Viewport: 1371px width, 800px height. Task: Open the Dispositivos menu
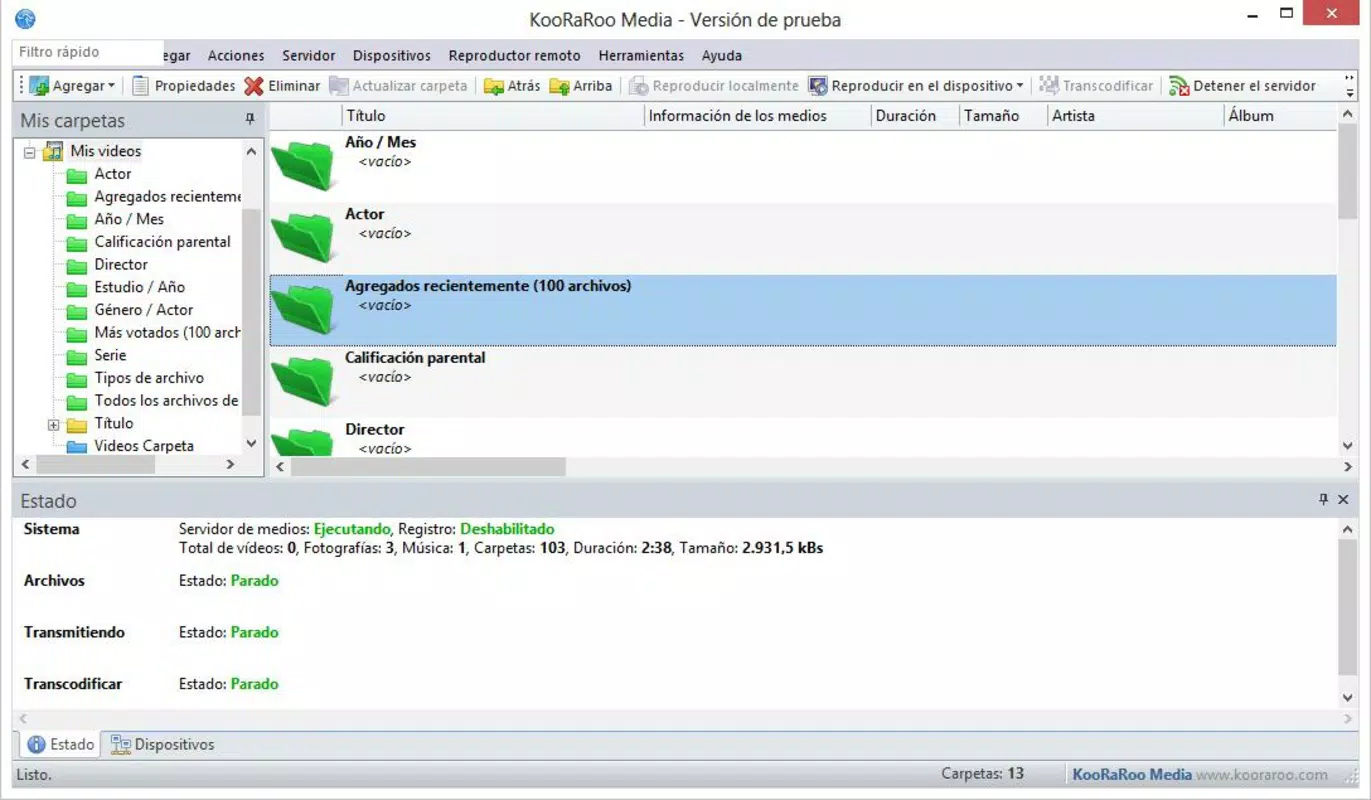[x=392, y=56]
